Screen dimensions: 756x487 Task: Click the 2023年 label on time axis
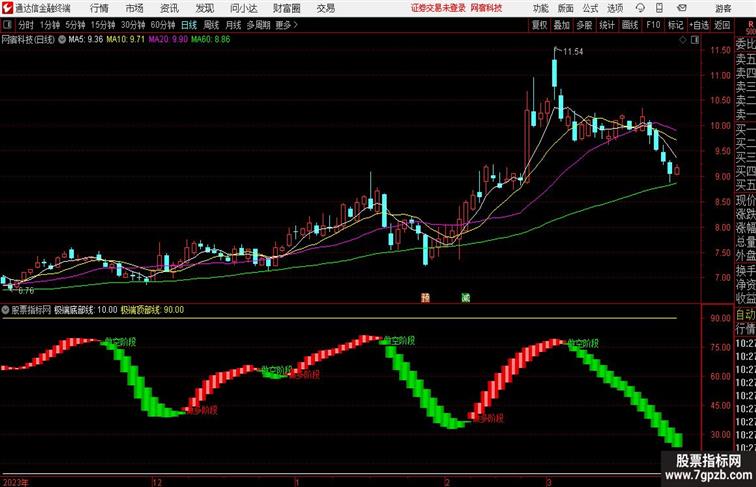pyautogui.click(x=15, y=482)
